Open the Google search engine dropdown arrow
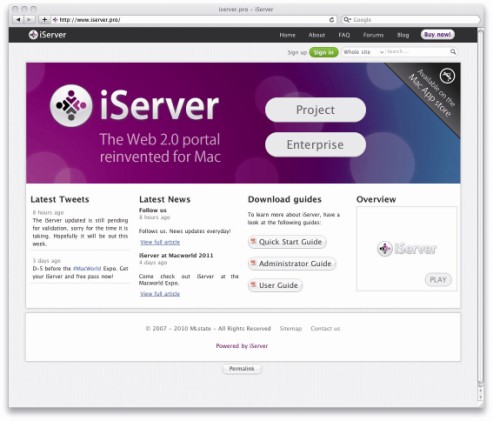This screenshot has width=493, height=421. (x=347, y=20)
